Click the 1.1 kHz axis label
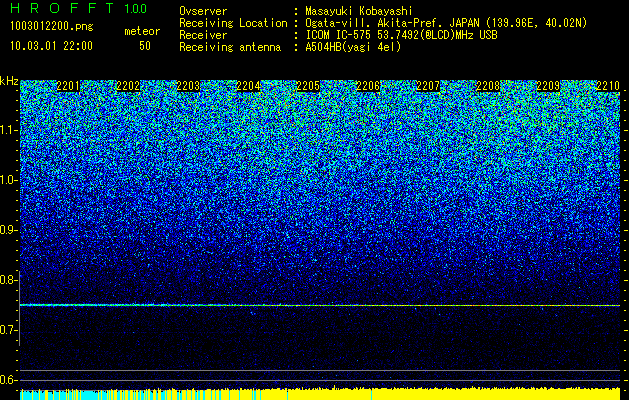 point(8,130)
